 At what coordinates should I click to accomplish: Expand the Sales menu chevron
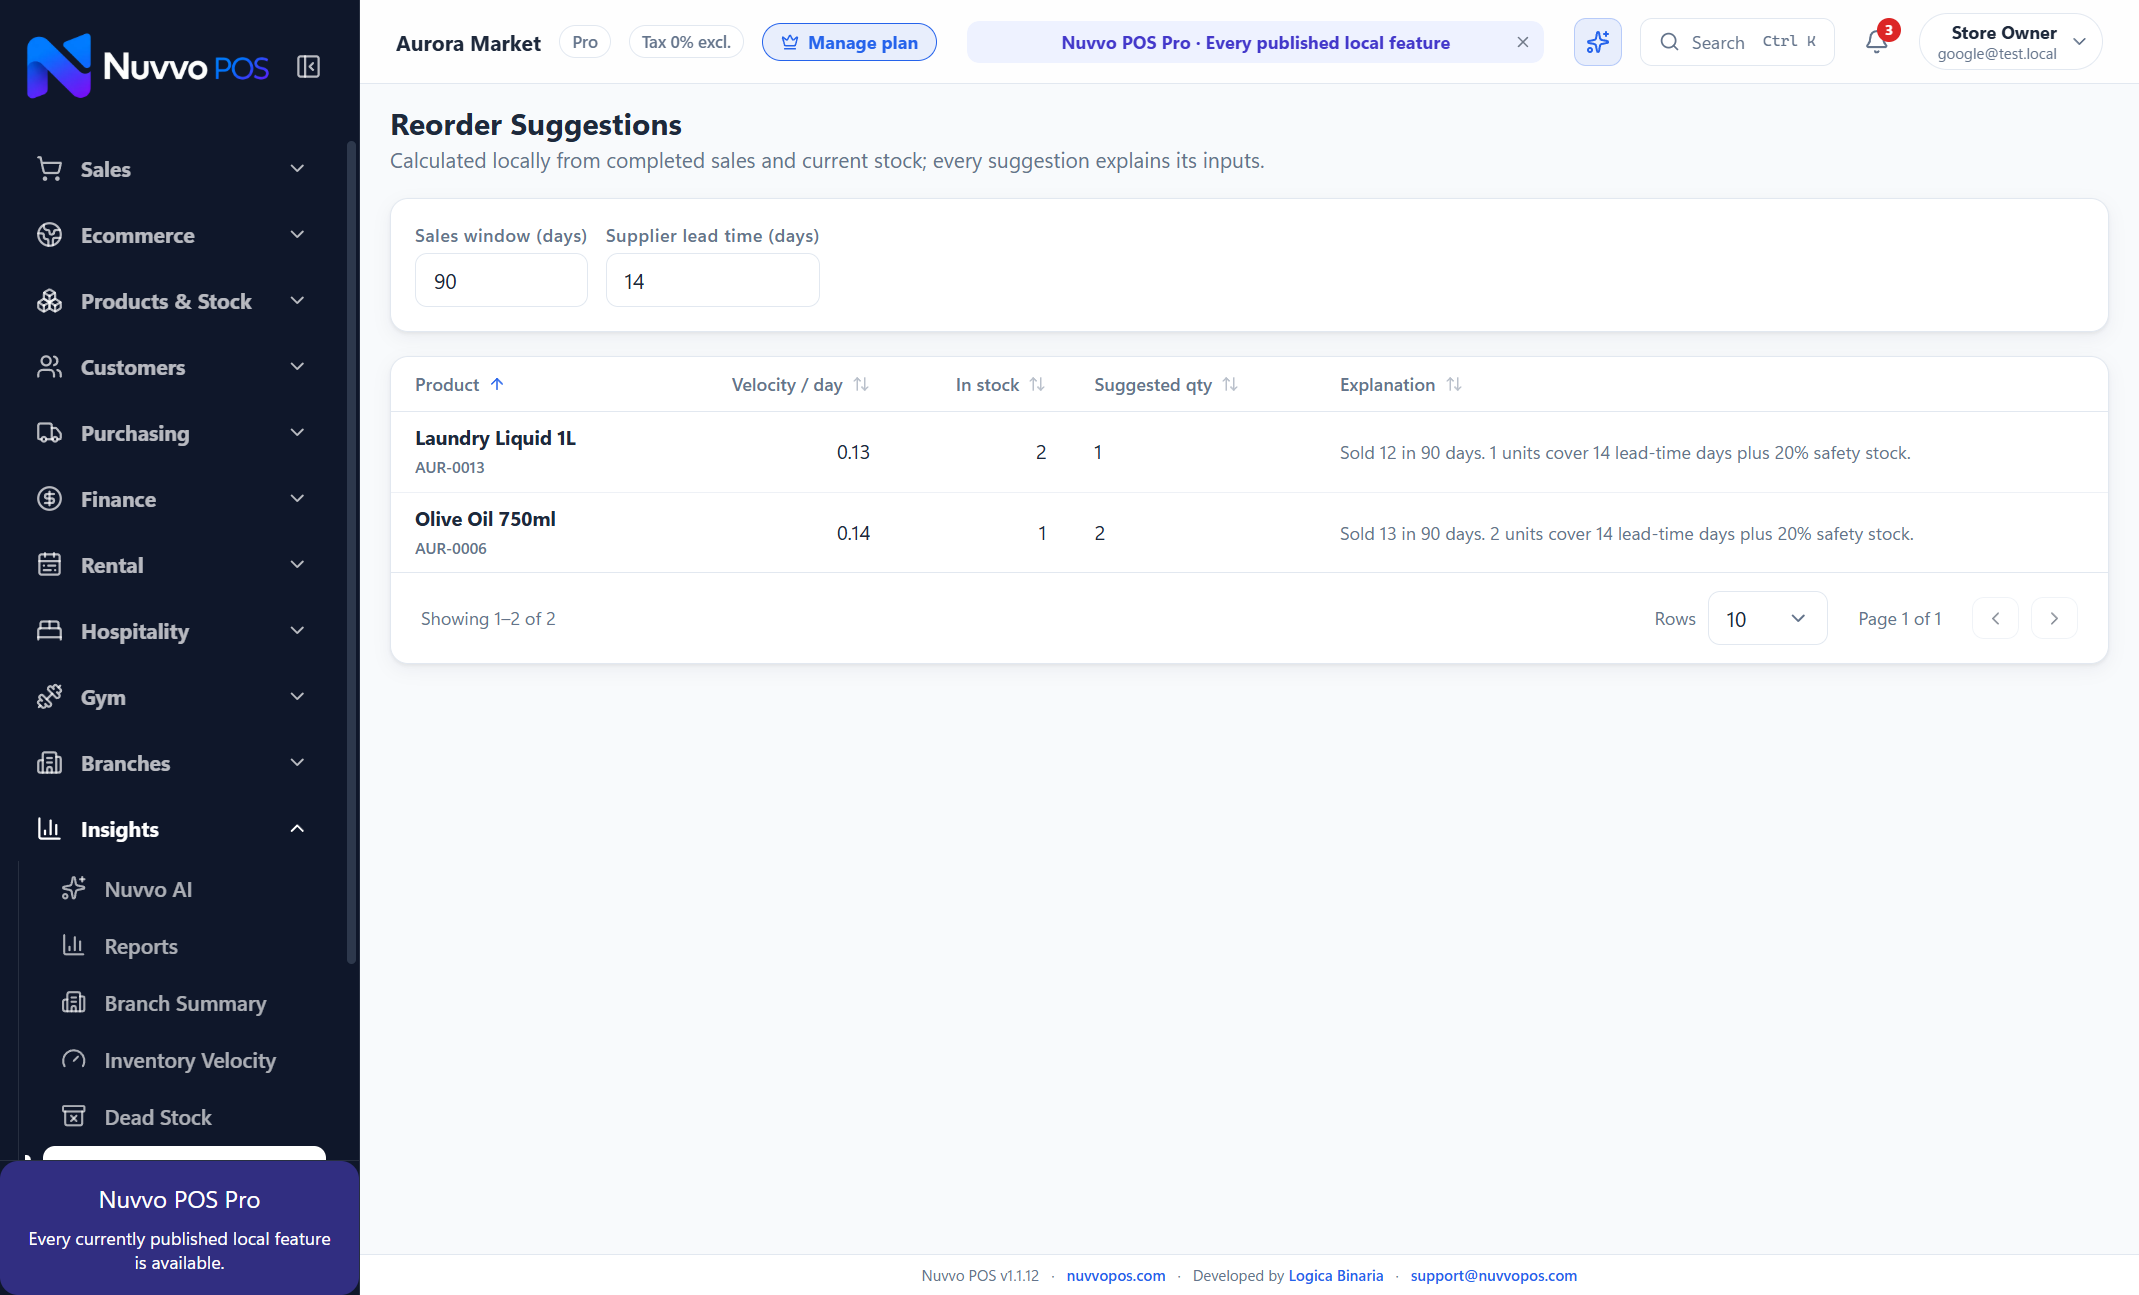[x=297, y=169]
